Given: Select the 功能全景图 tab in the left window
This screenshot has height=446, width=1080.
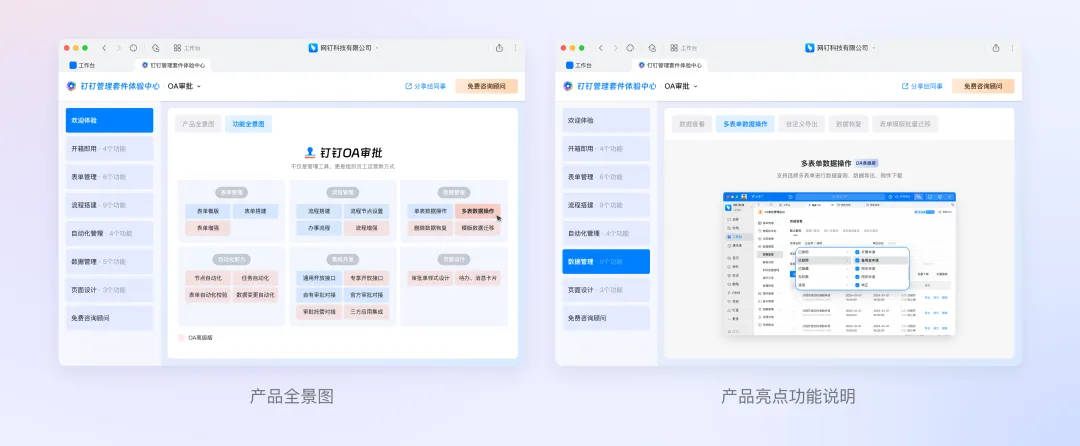Looking at the screenshot, I should [x=249, y=124].
